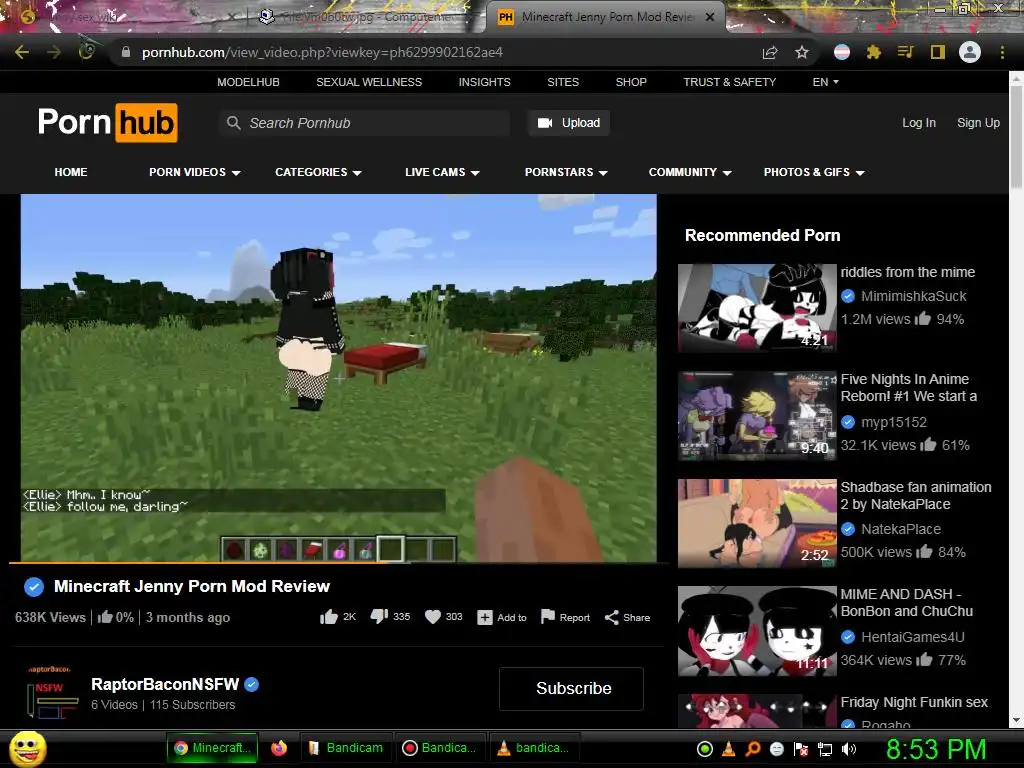
Task: Click the network tray icon
Action: pyautogui.click(x=825, y=749)
